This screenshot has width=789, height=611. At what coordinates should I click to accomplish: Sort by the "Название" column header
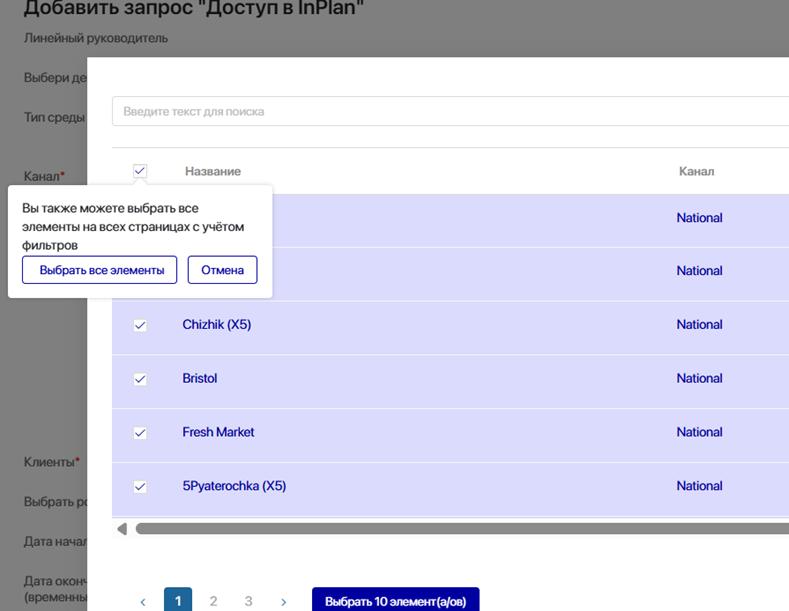pyautogui.click(x=212, y=172)
